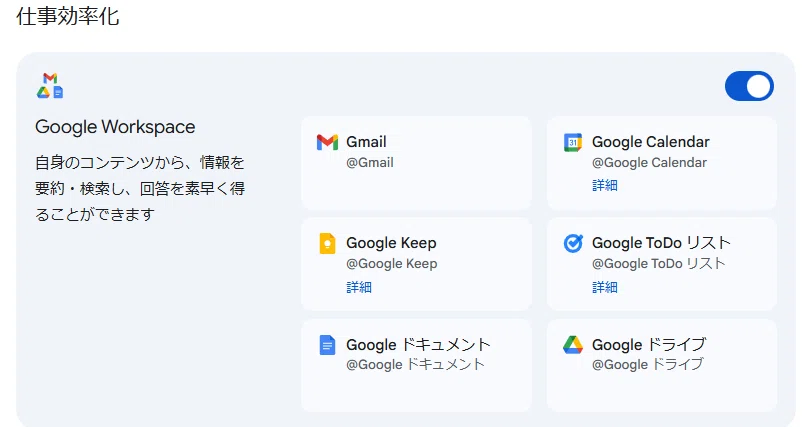Open the 詳細 link under Google ToDo リスト
811x427 pixels.
tap(605, 287)
